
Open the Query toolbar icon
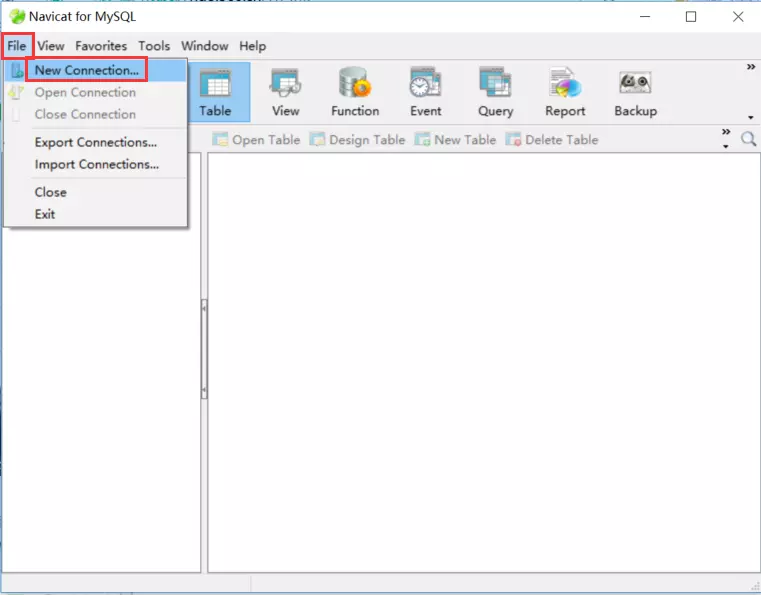point(496,92)
